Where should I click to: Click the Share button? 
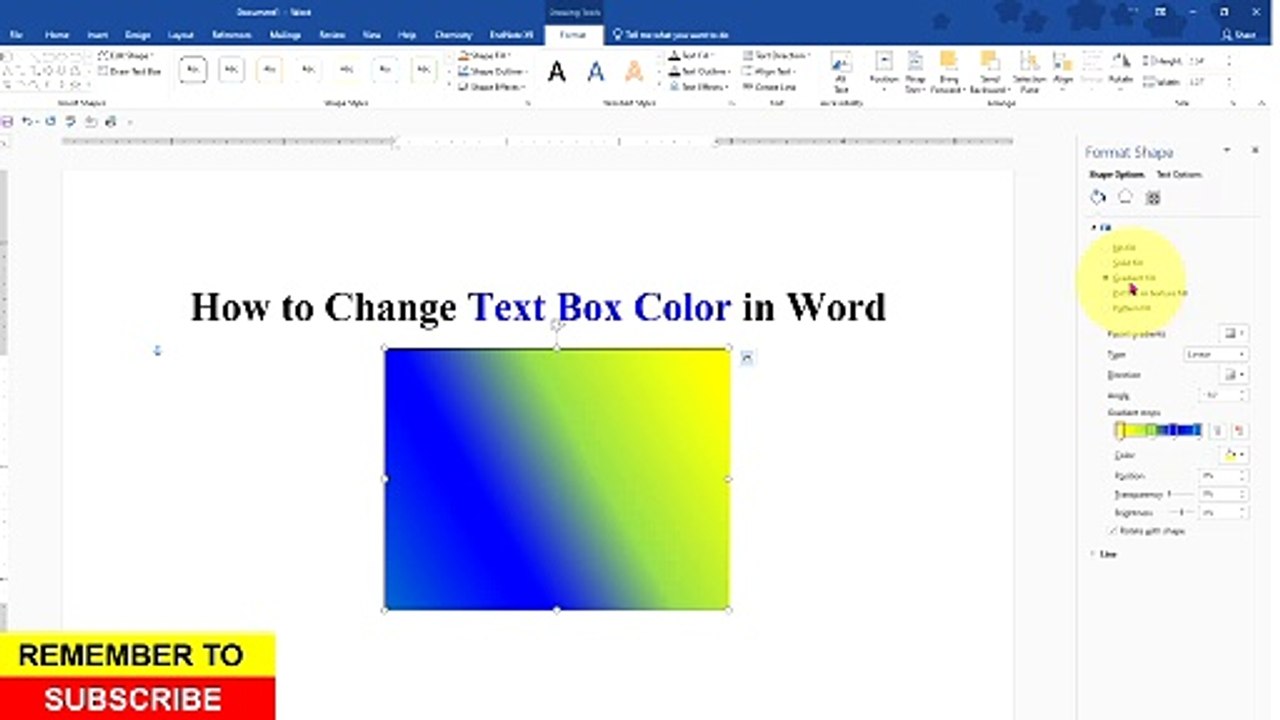coord(1239,34)
